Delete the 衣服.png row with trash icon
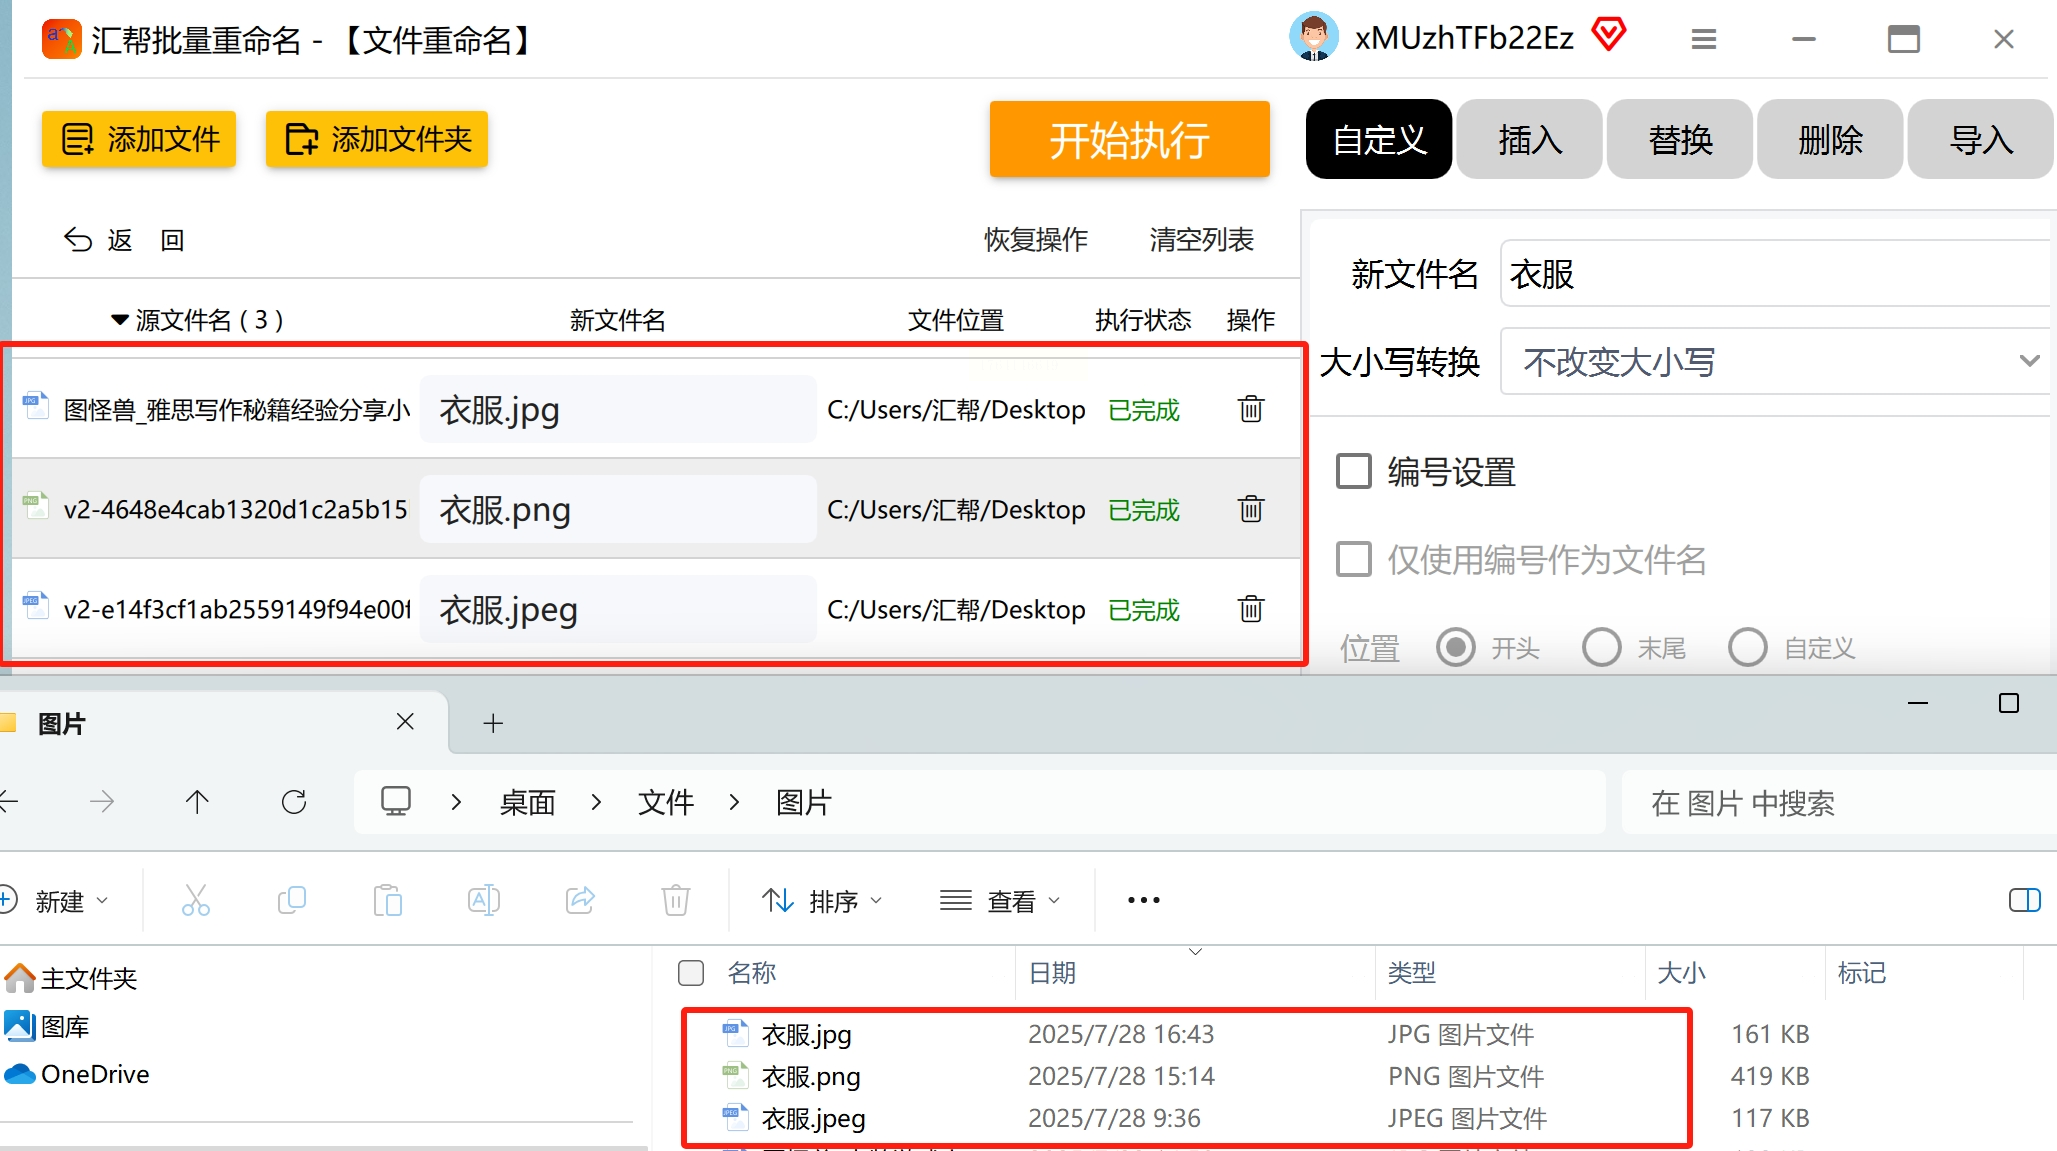 tap(1251, 509)
